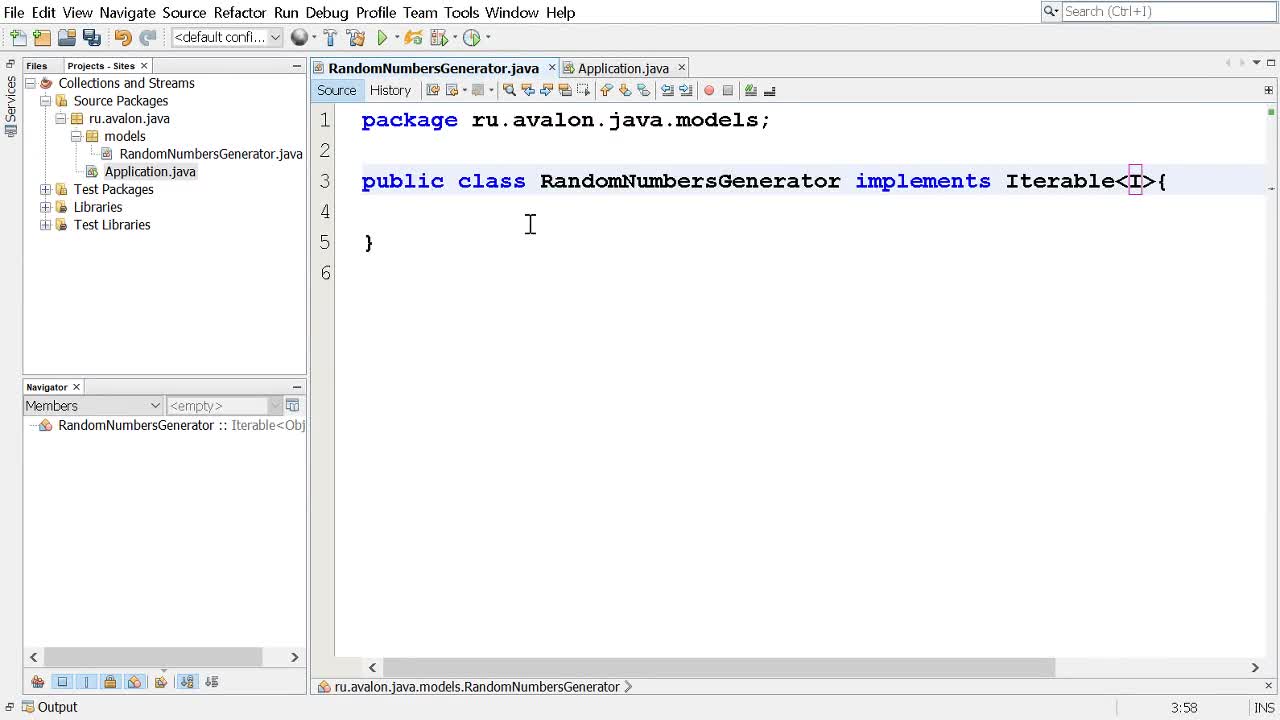The width and height of the screenshot is (1280, 720).
Task: Expand the Test Packages node
Action: click(45, 190)
